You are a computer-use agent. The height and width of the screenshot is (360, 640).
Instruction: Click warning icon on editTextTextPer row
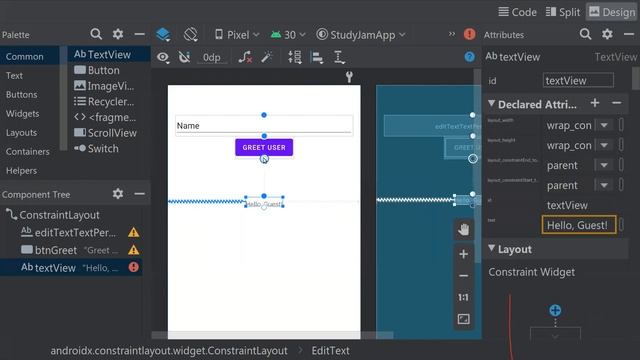coord(133,233)
